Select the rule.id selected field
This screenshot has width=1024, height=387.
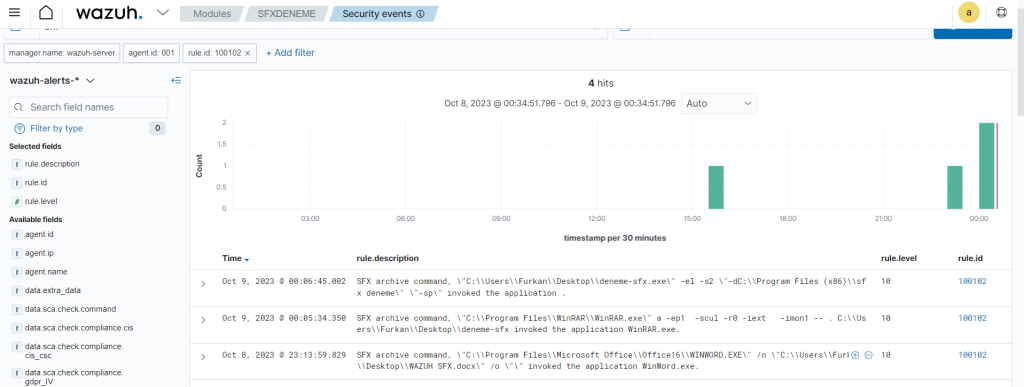click(x=36, y=183)
